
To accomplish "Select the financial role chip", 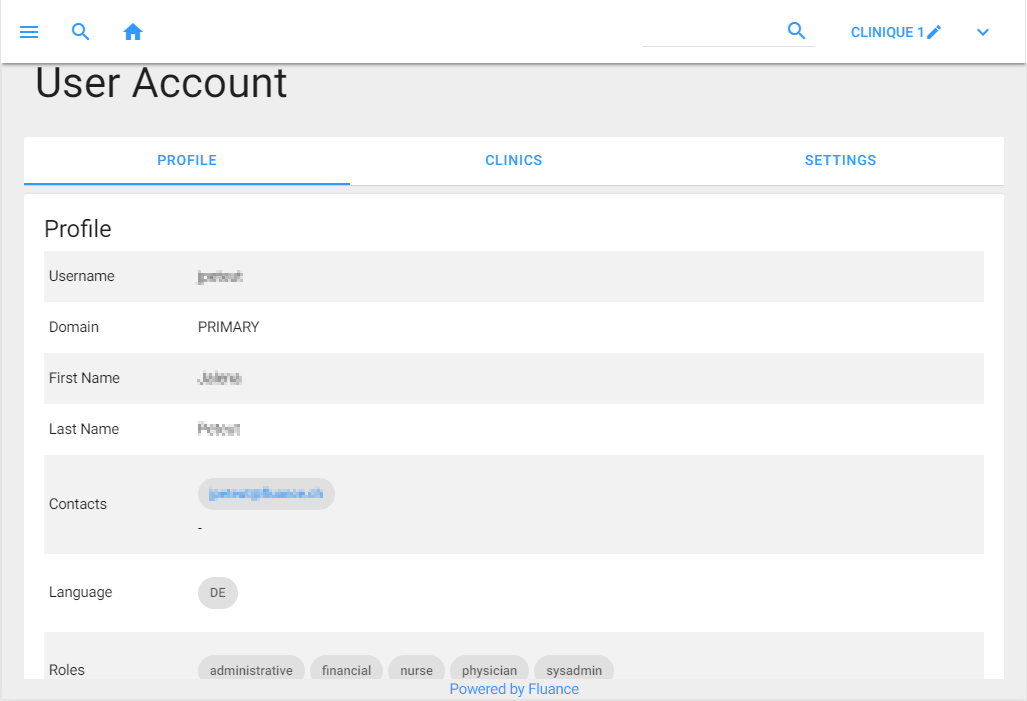I will [346, 670].
